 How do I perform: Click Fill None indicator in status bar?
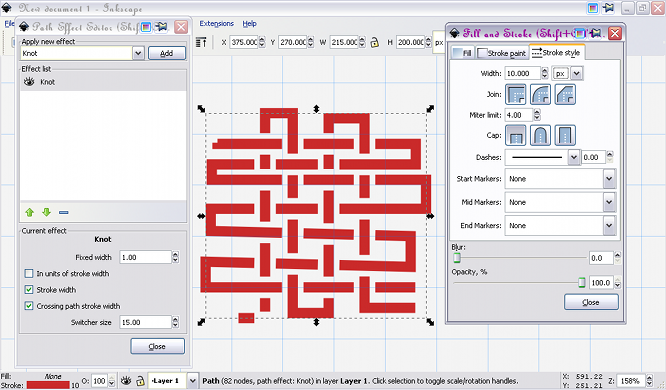click(53, 376)
